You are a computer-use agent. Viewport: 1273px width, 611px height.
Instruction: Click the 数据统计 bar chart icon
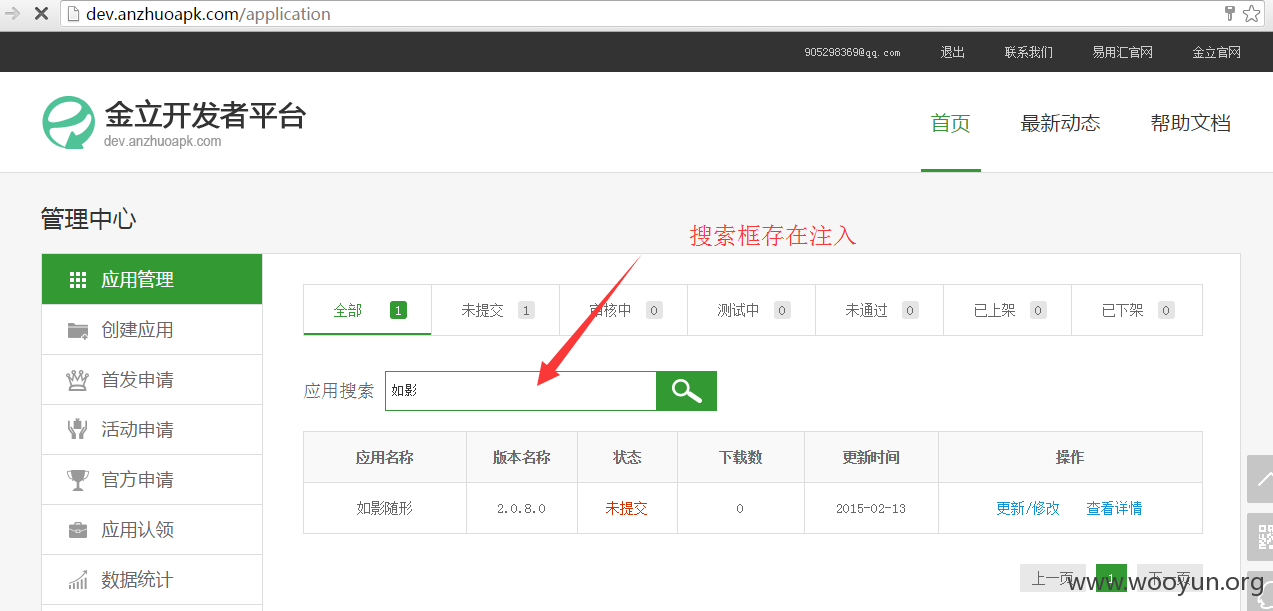[x=78, y=580]
